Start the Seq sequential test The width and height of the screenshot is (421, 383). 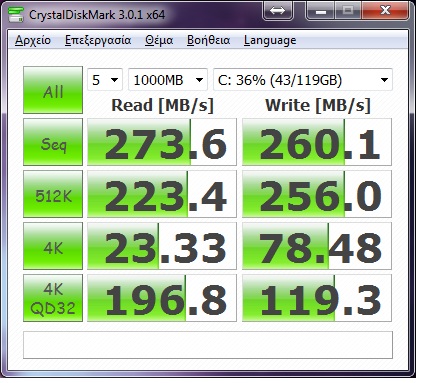pyautogui.click(x=53, y=142)
